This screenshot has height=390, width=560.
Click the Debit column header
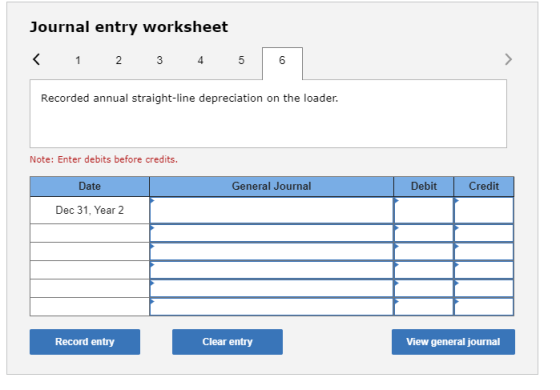tap(424, 186)
